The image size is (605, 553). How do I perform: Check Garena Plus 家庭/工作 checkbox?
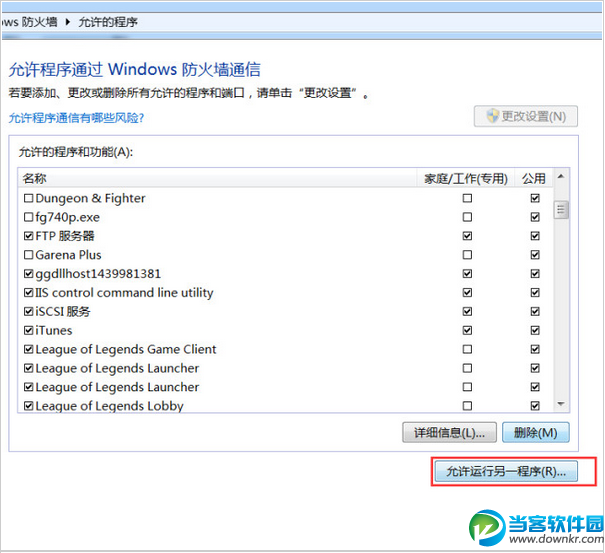[x=467, y=255]
